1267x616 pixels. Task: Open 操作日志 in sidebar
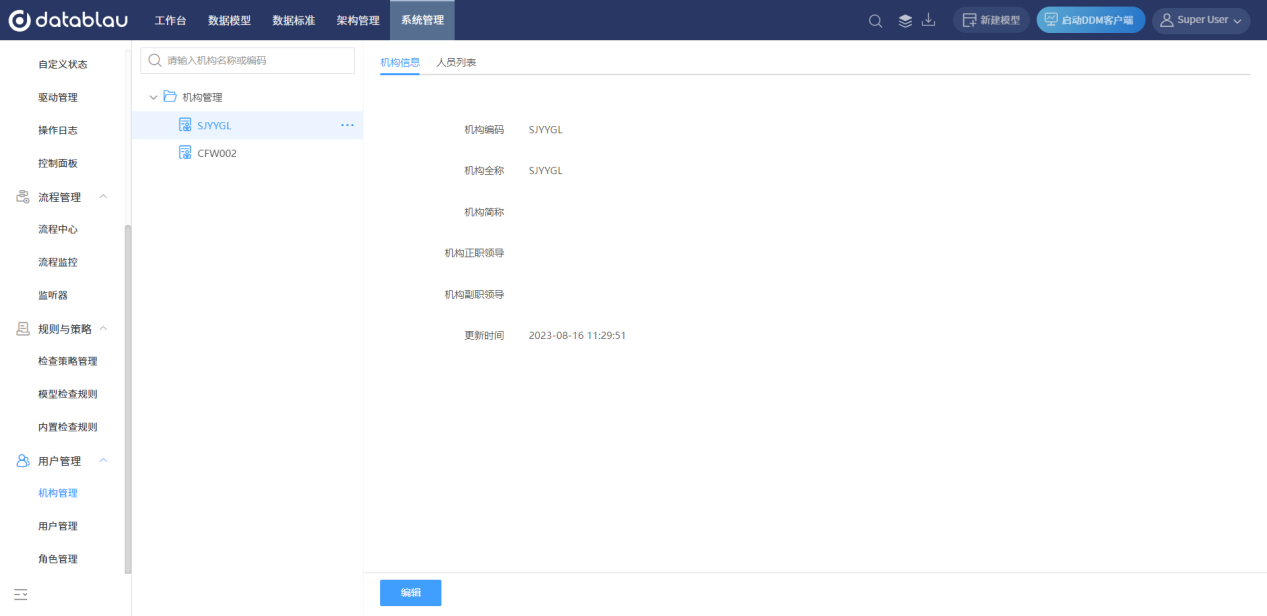pyautogui.click(x=58, y=130)
